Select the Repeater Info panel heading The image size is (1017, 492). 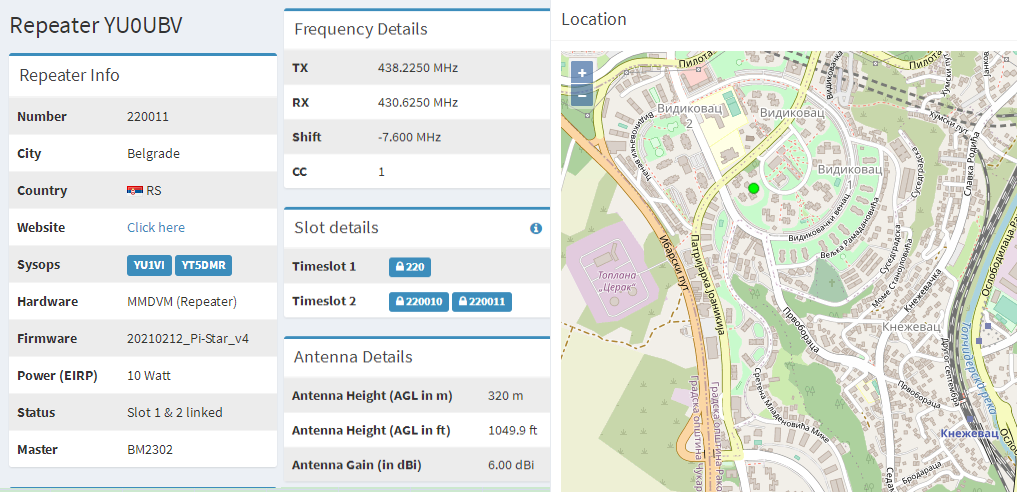click(x=70, y=76)
